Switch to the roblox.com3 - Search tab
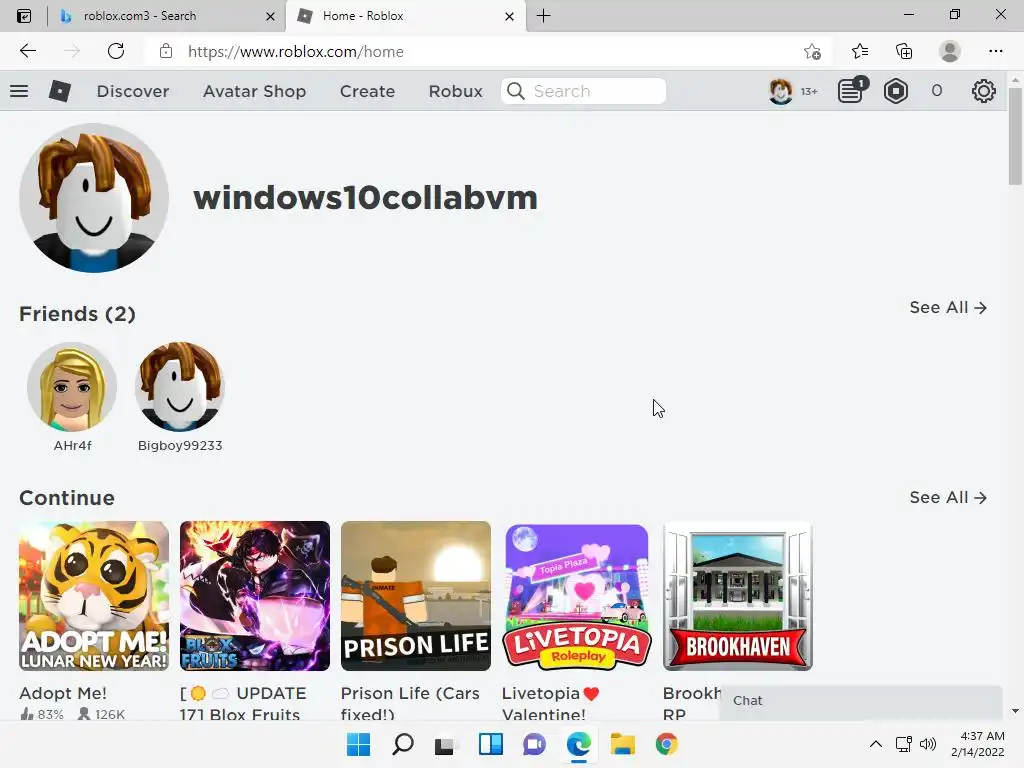The height and width of the screenshot is (768, 1024). tap(167, 16)
